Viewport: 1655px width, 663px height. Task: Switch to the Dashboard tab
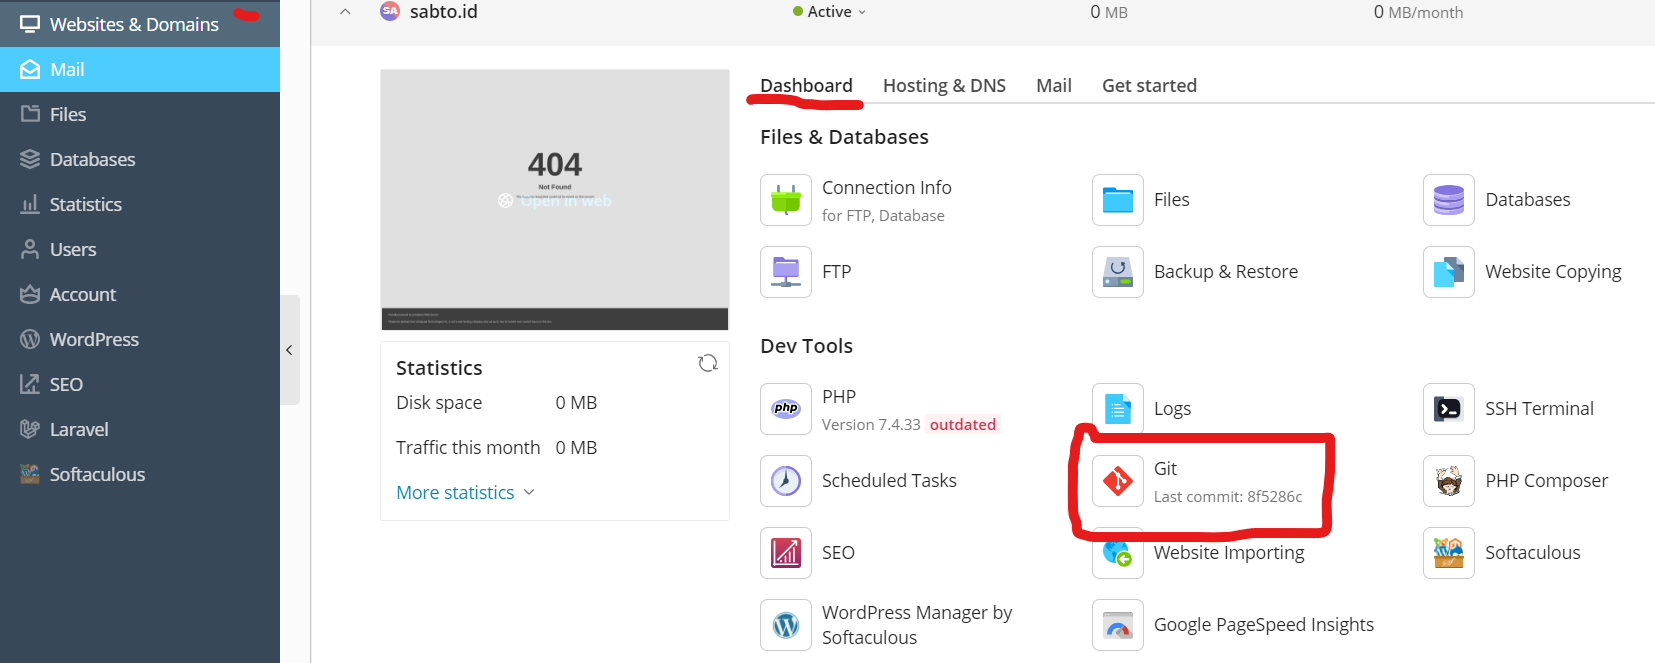806,86
